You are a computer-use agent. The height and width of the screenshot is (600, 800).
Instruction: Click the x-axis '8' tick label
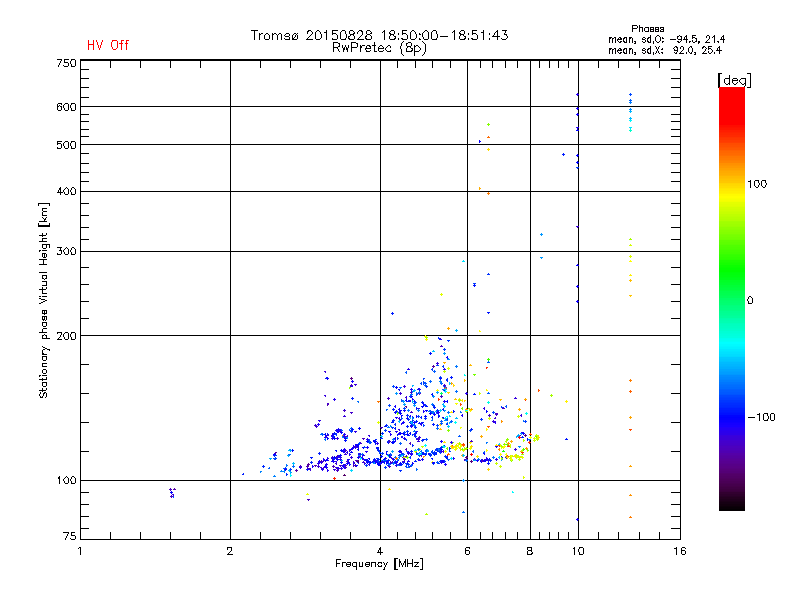point(530,551)
